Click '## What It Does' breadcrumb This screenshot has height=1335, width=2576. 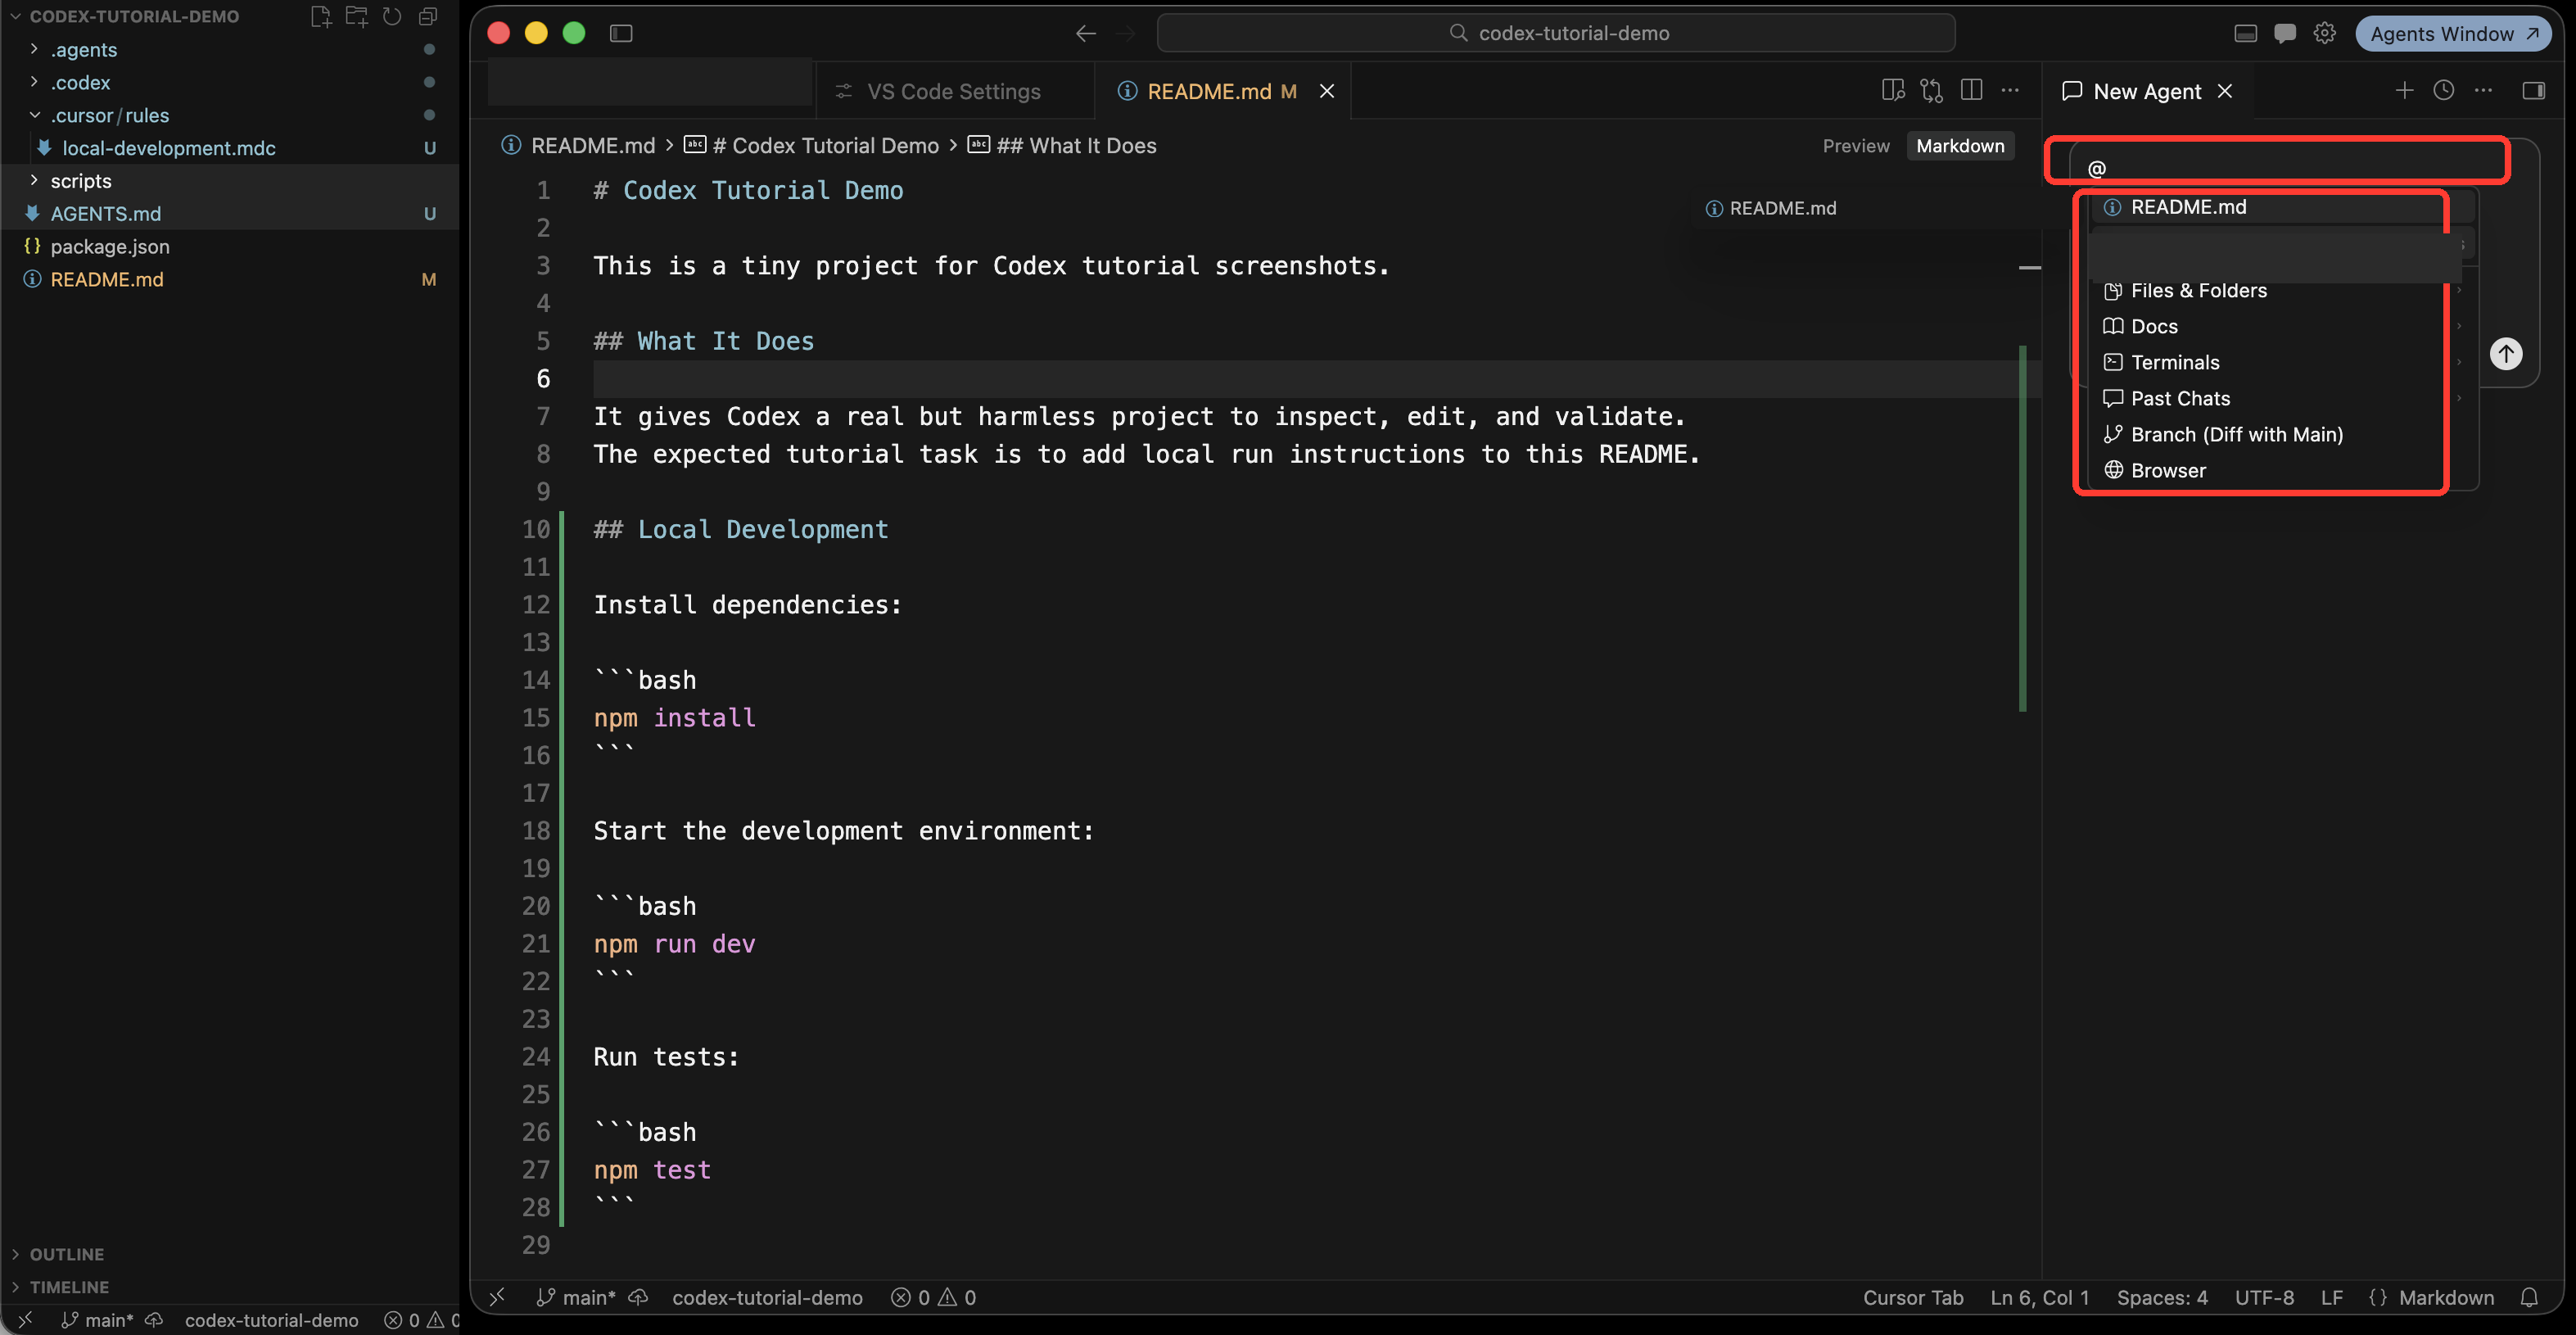click(x=1076, y=146)
